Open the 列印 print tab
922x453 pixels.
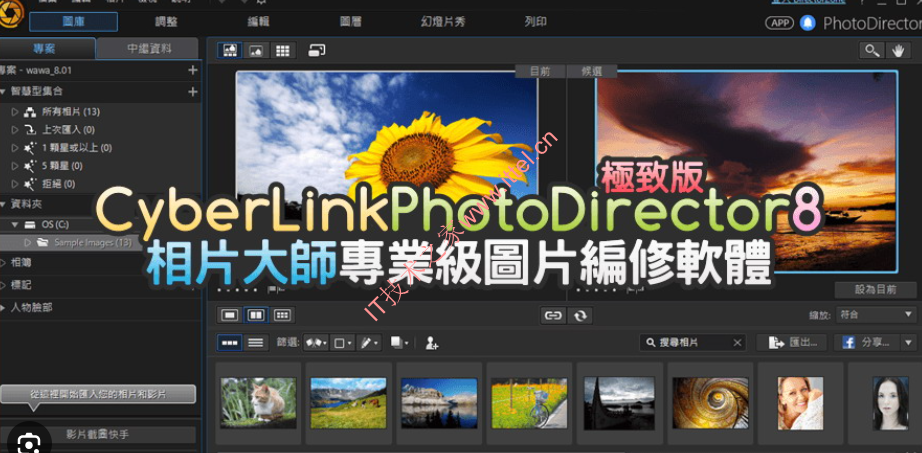(x=536, y=22)
